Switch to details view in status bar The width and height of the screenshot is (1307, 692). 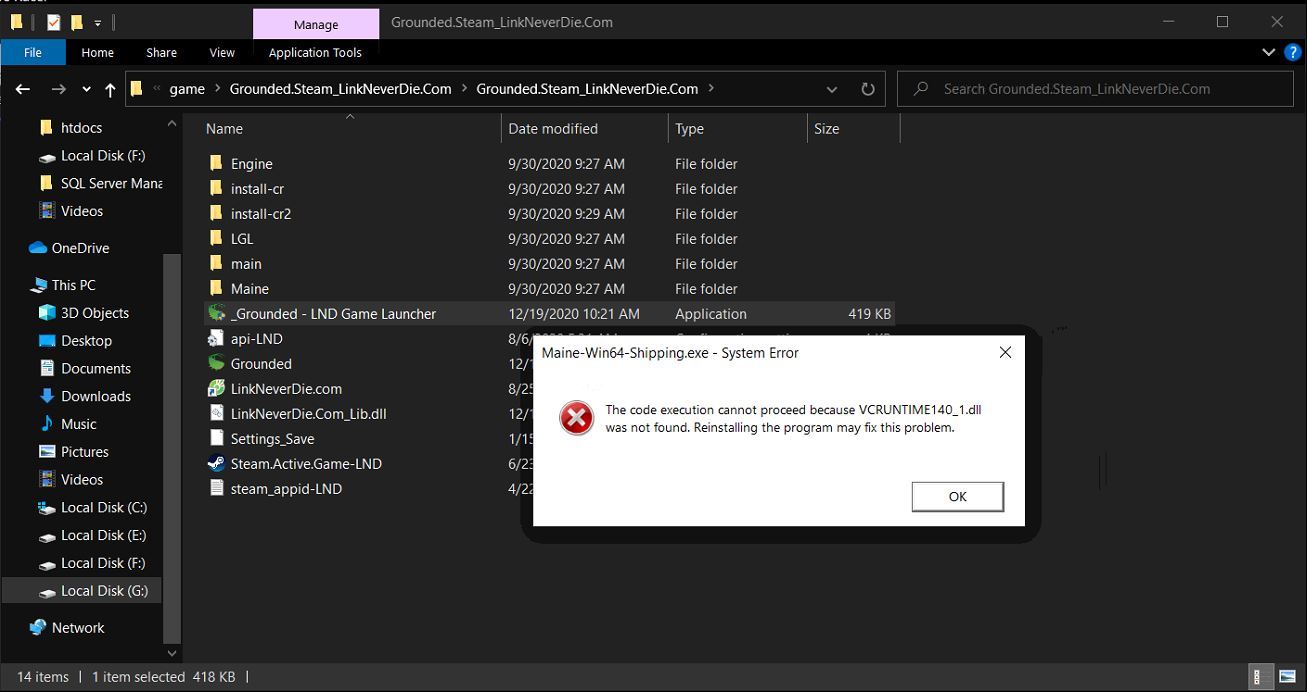tap(1259, 677)
